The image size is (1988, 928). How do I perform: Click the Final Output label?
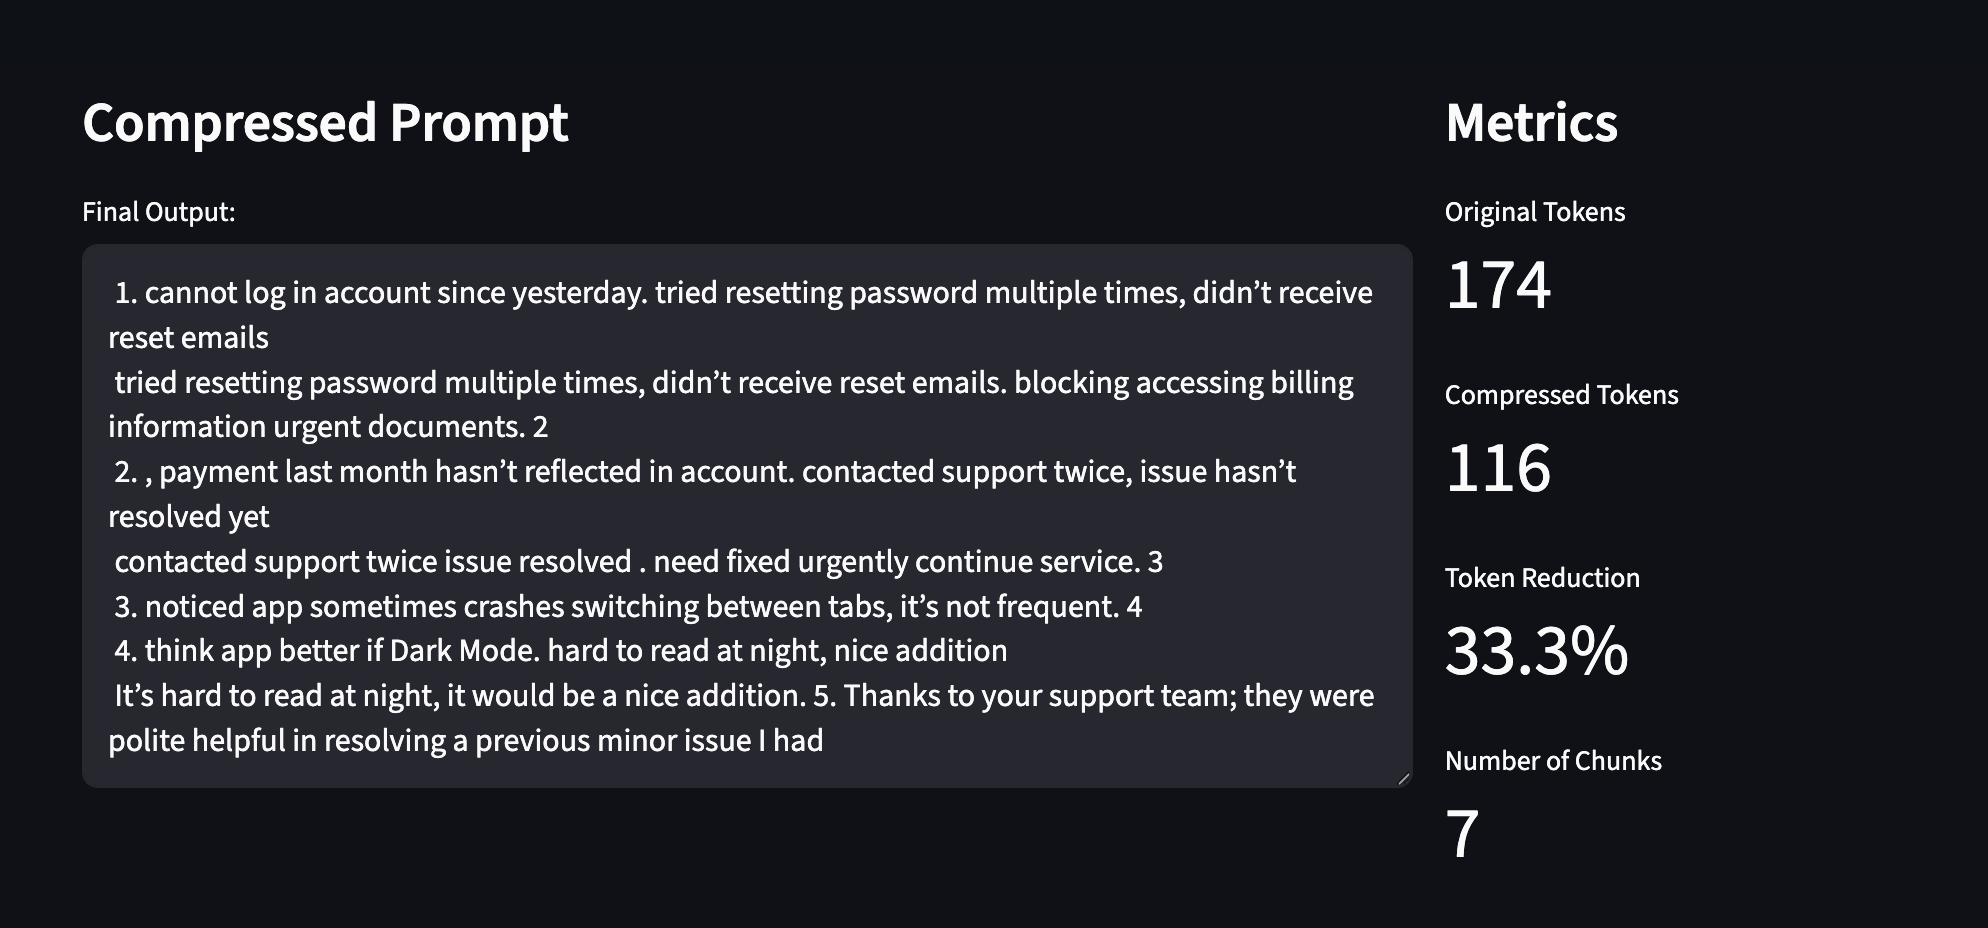pos(159,212)
